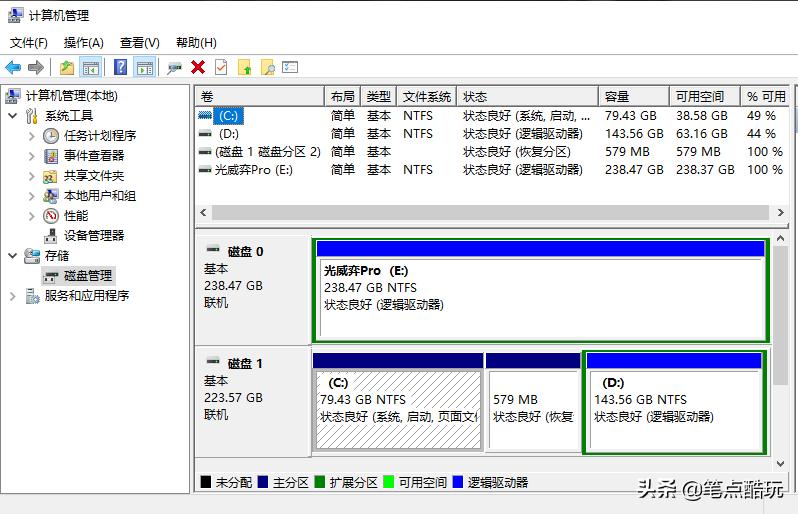This screenshot has width=798, height=514.
Task: Select the Local Users and Groups icon (本地用户和组)
Action: pos(50,196)
